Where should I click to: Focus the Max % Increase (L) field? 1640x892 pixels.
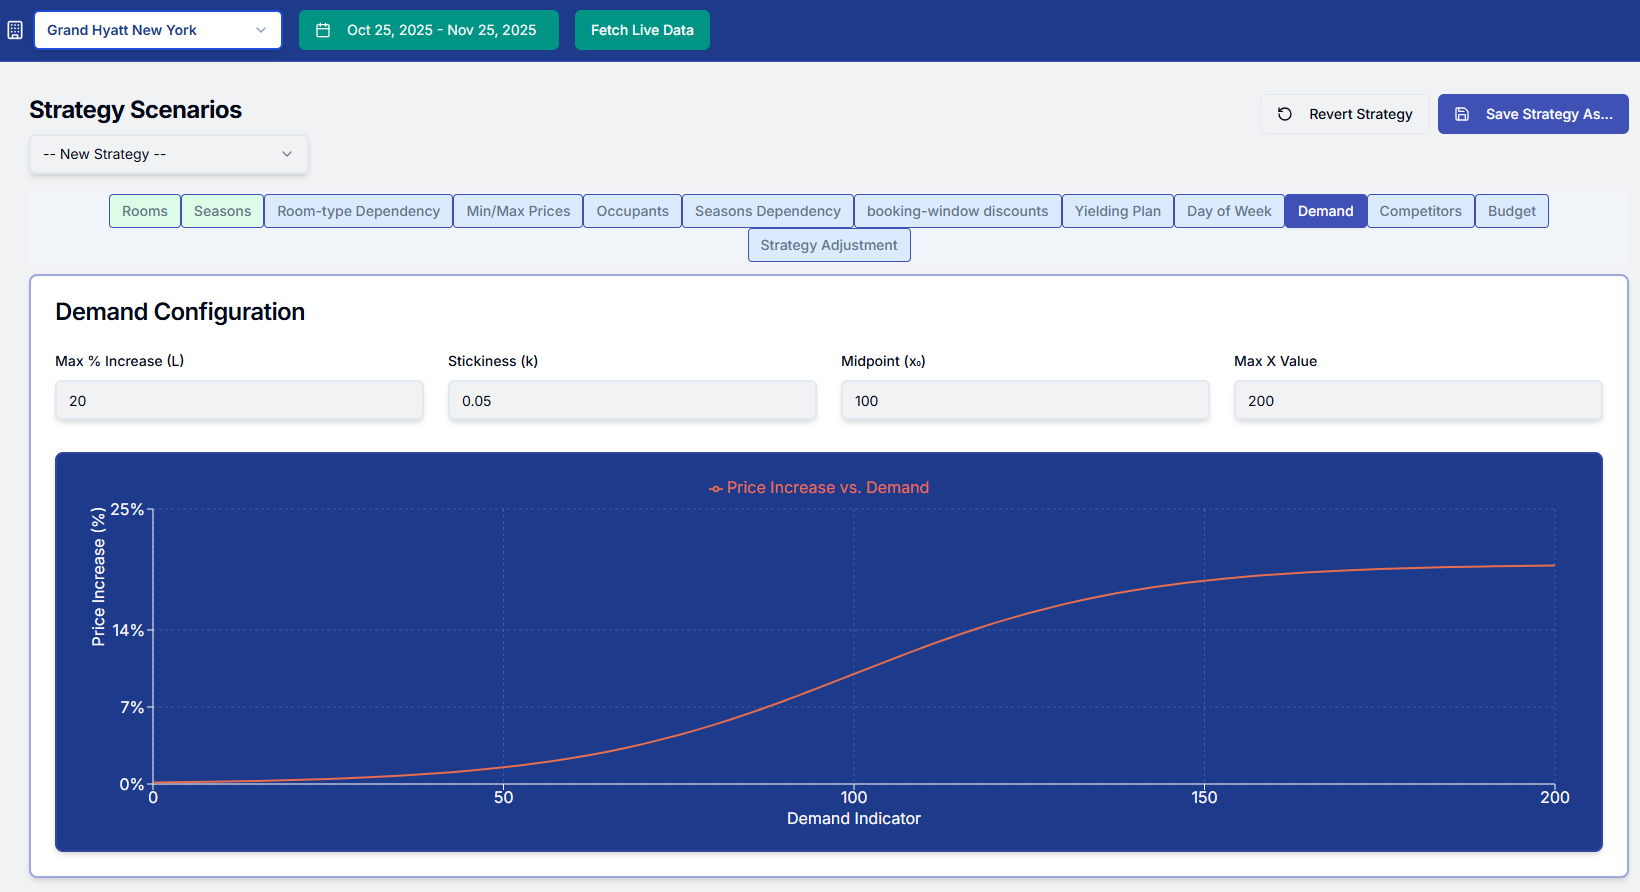(x=239, y=401)
